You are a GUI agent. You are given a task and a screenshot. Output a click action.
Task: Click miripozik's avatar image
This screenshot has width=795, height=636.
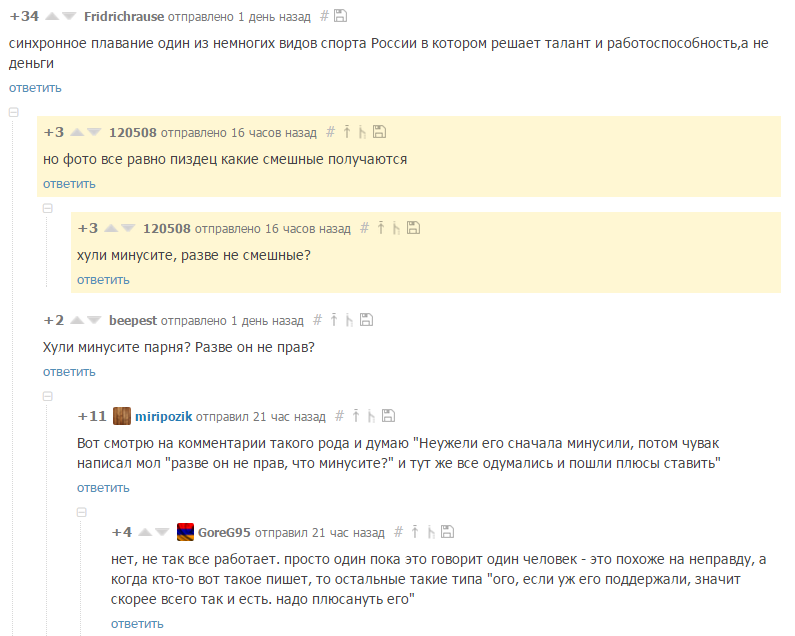pos(122,416)
